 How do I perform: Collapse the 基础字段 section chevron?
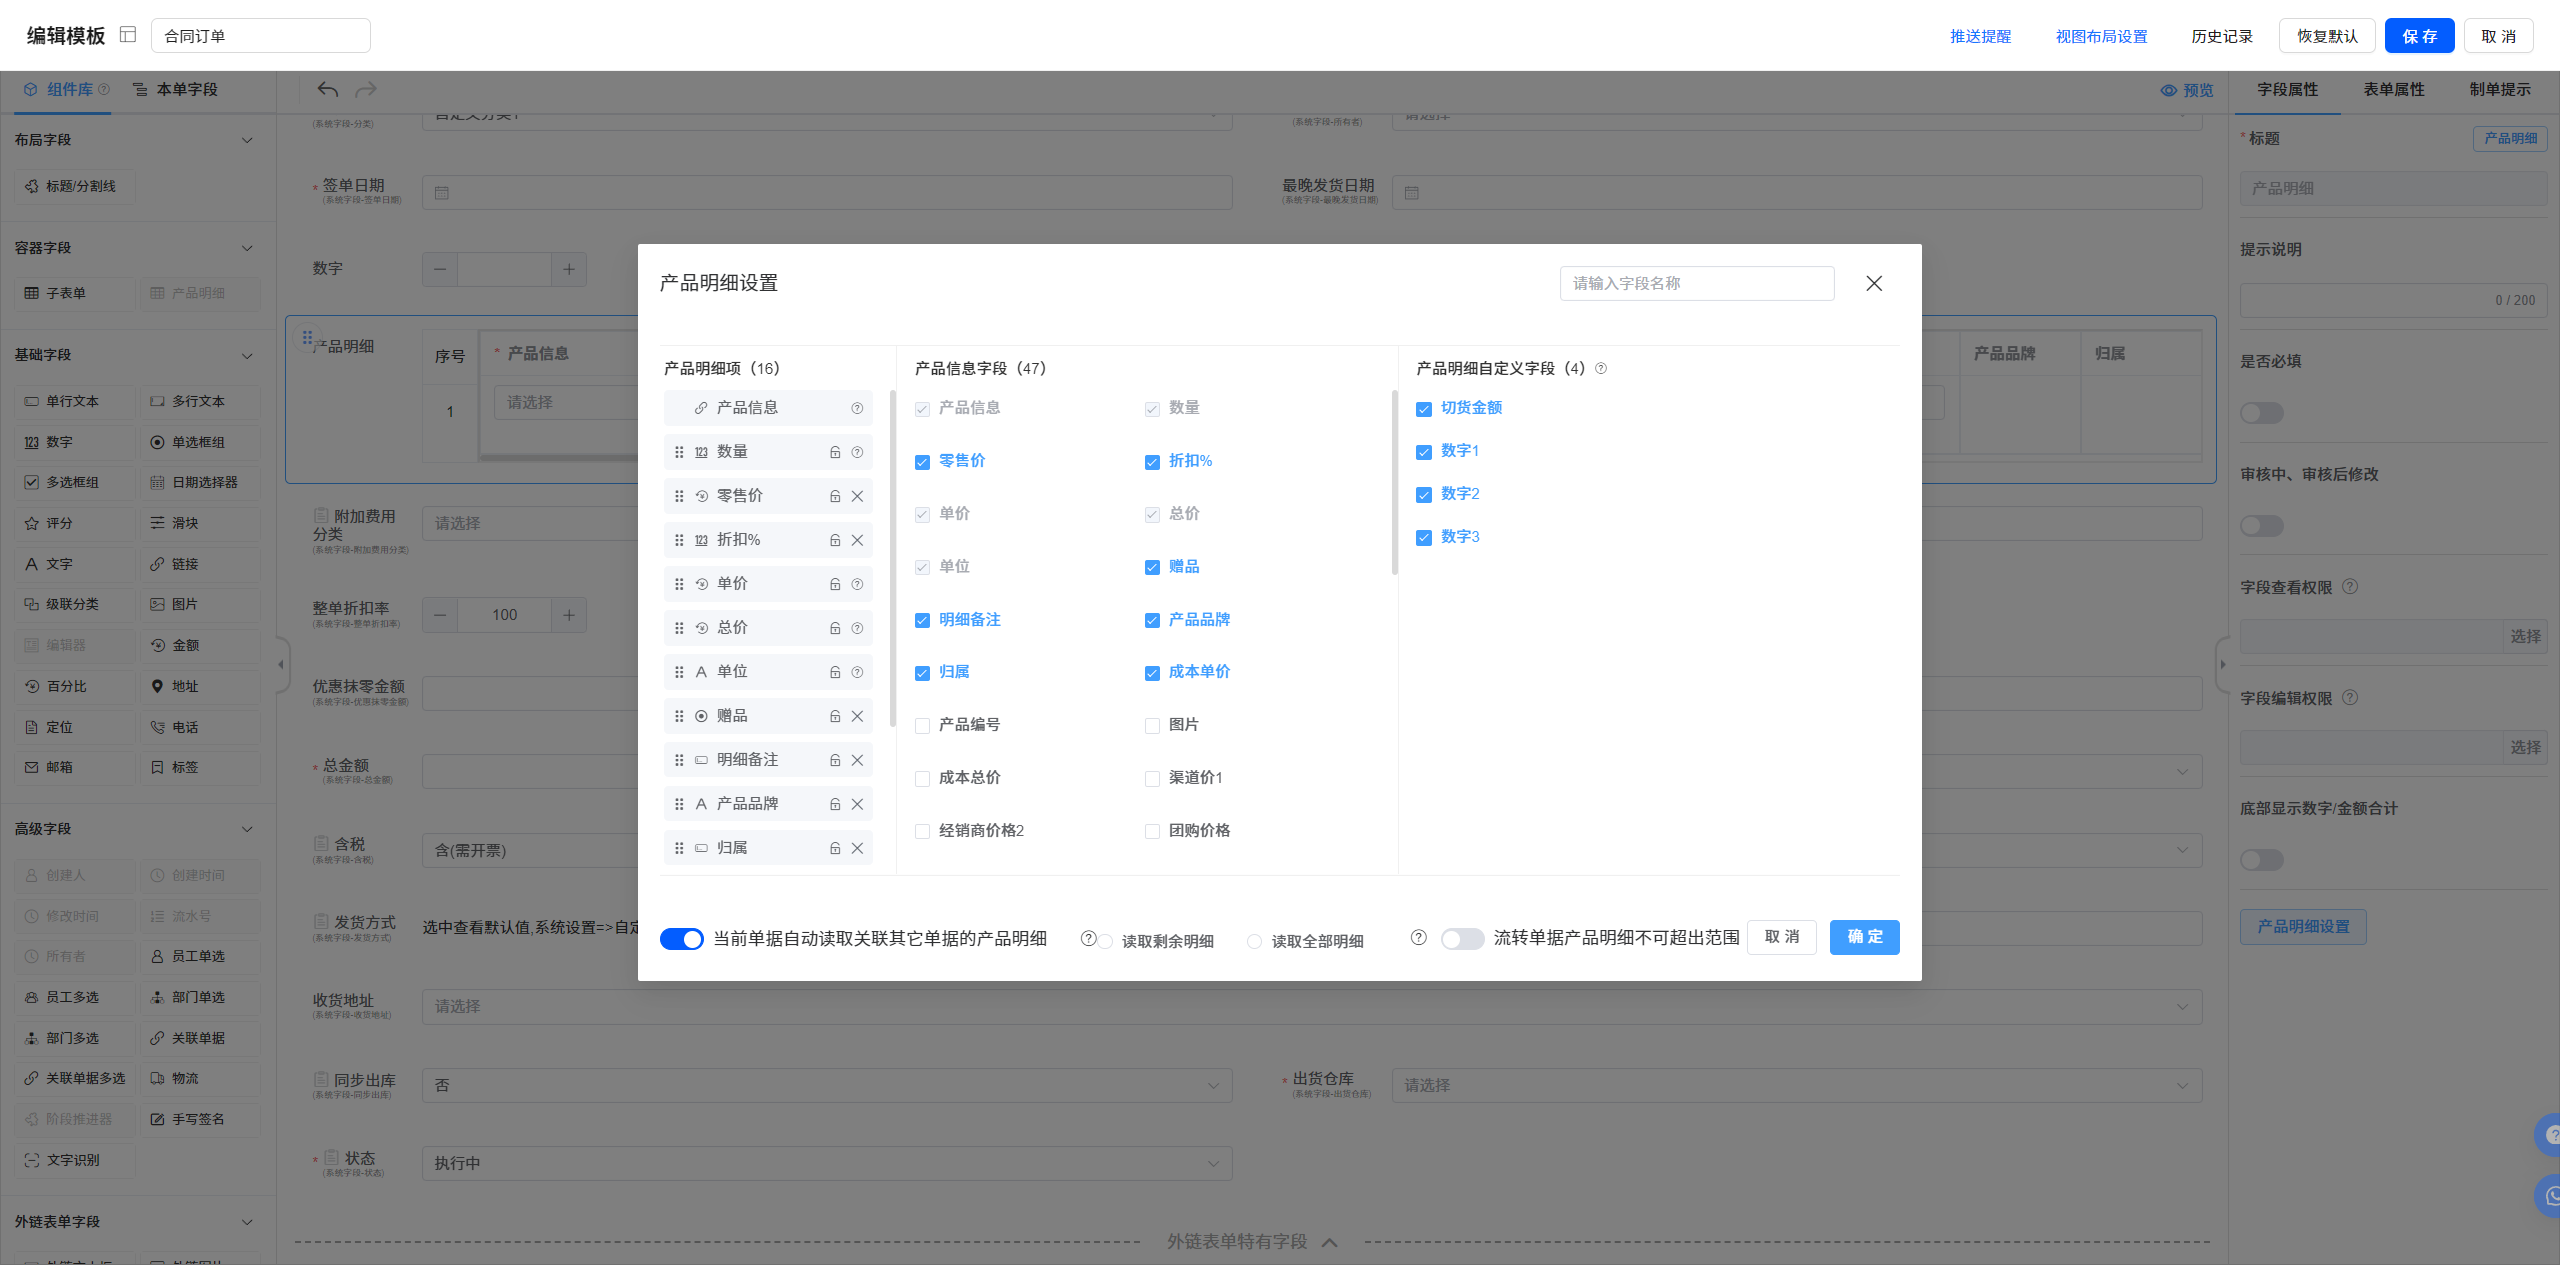point(247,356)
